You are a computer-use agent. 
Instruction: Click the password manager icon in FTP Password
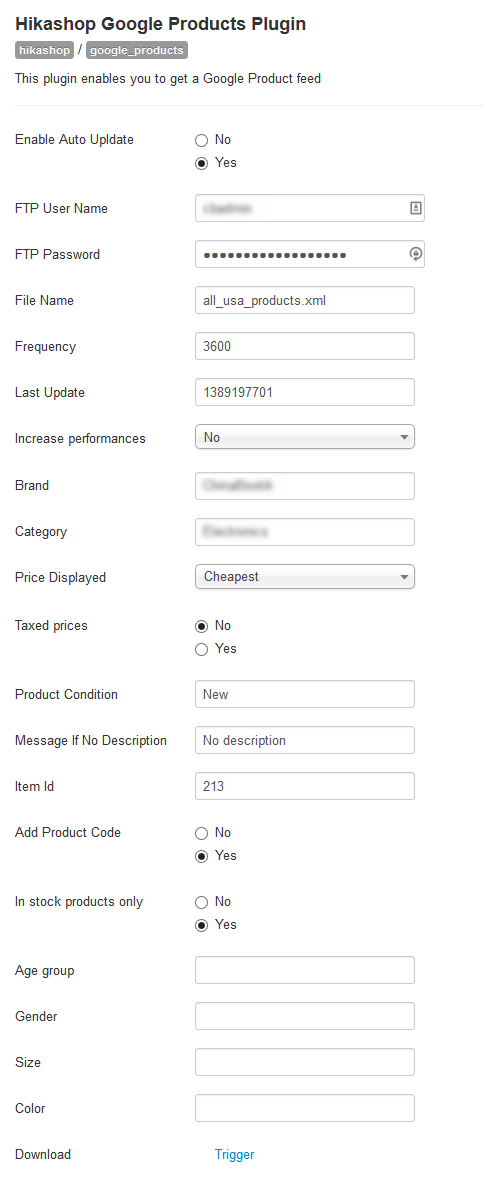[415, 254]
